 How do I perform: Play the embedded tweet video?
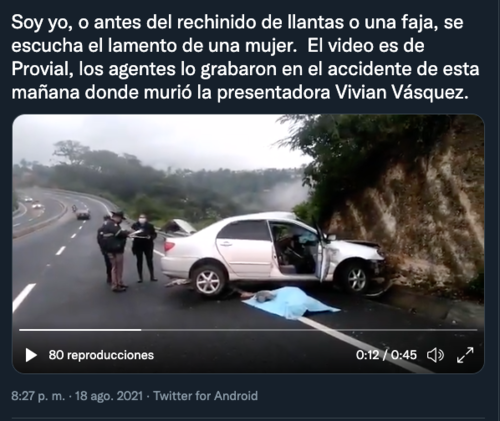click(x=31, y=355)
